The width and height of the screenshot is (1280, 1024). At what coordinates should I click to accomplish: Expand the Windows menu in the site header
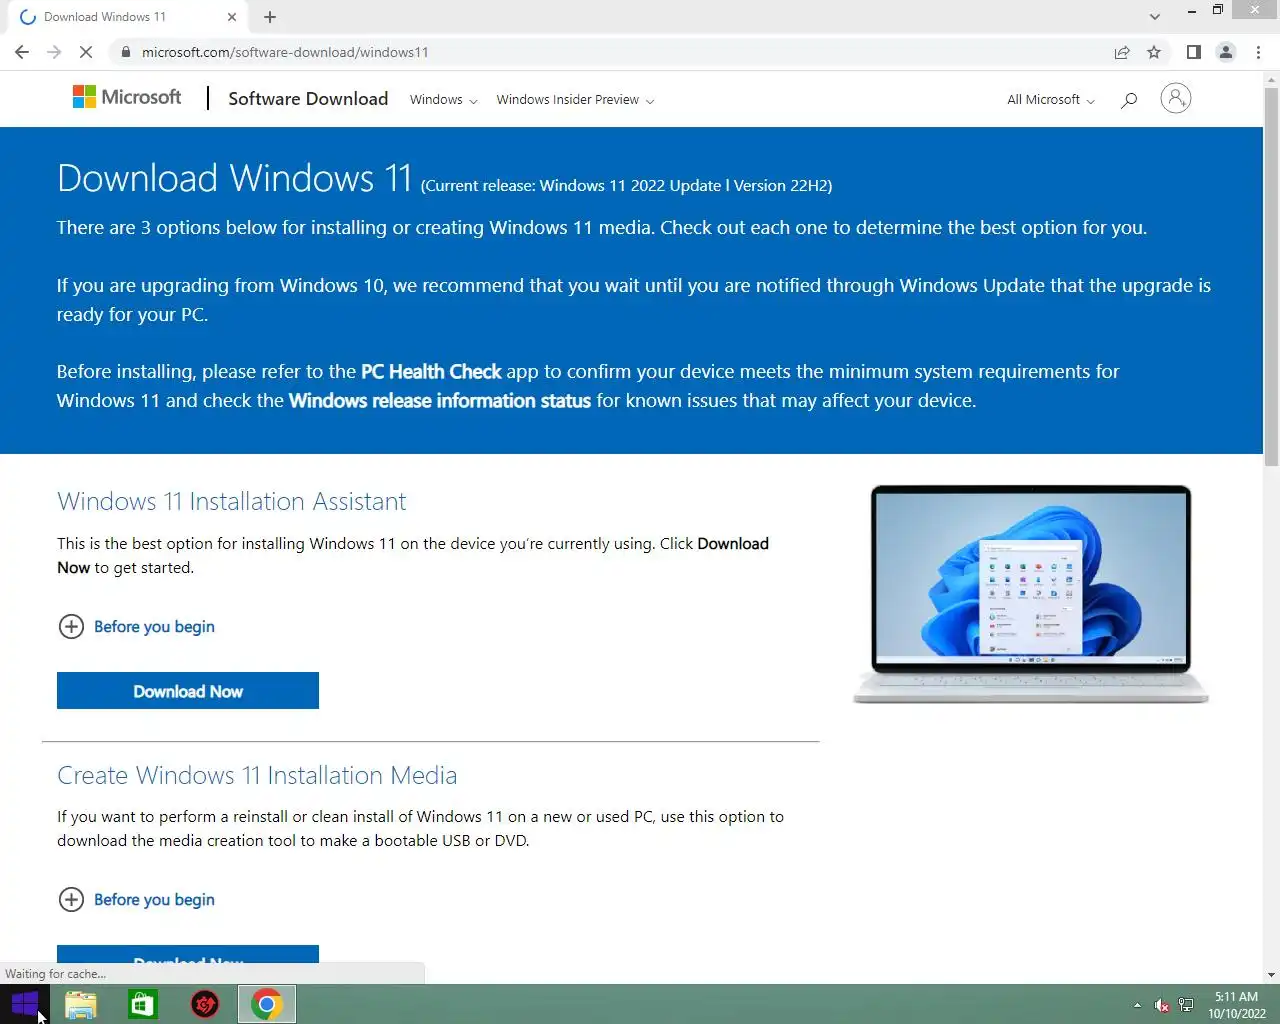coord(444,99)
